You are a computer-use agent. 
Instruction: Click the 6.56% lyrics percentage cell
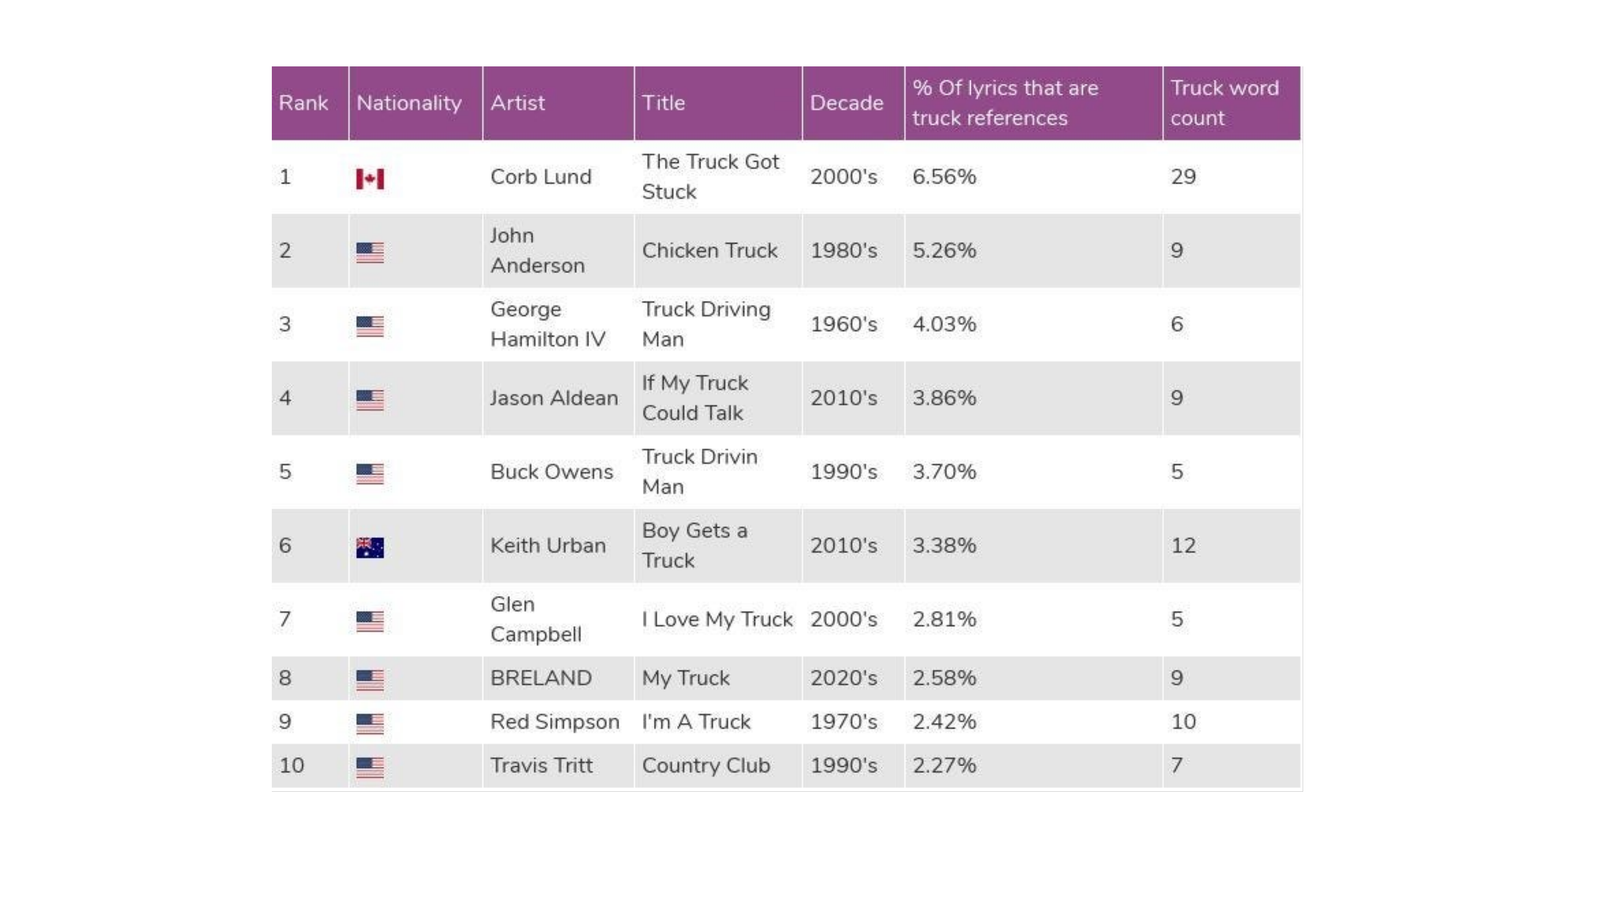[944, 177]
